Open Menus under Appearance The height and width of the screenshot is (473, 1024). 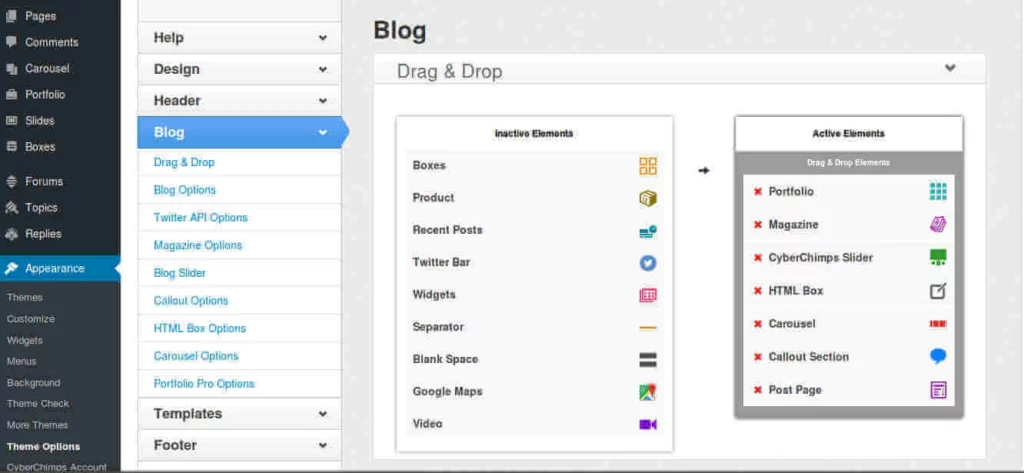point(22,361)
